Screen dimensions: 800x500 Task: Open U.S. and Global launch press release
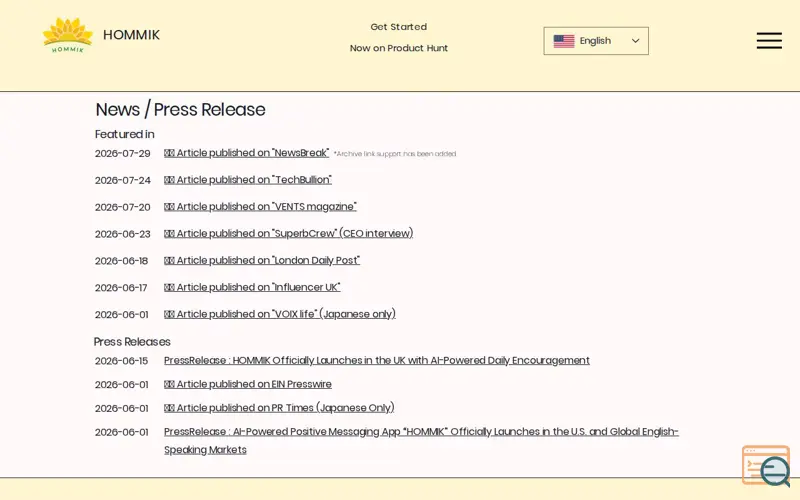(421, 440)
